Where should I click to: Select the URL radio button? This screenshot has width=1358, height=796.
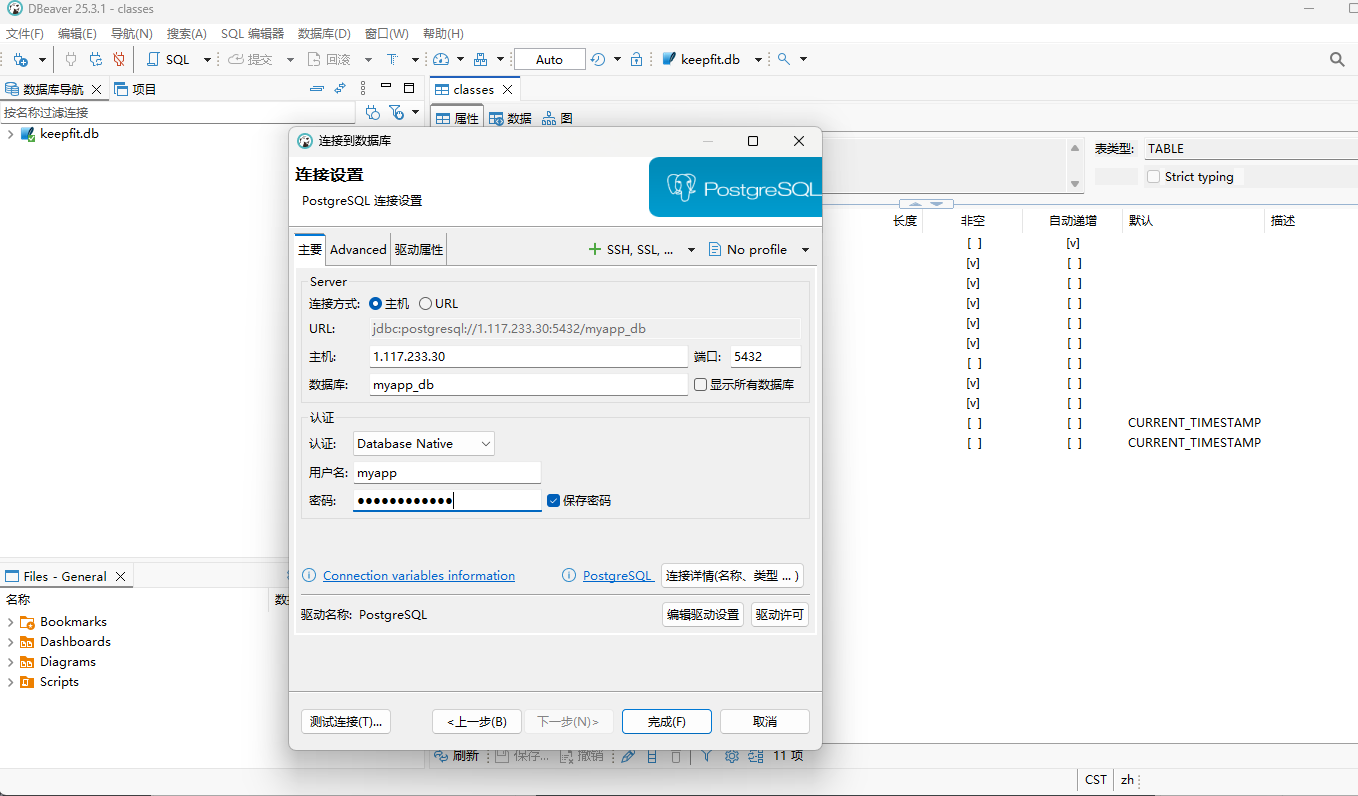point(425,303)
